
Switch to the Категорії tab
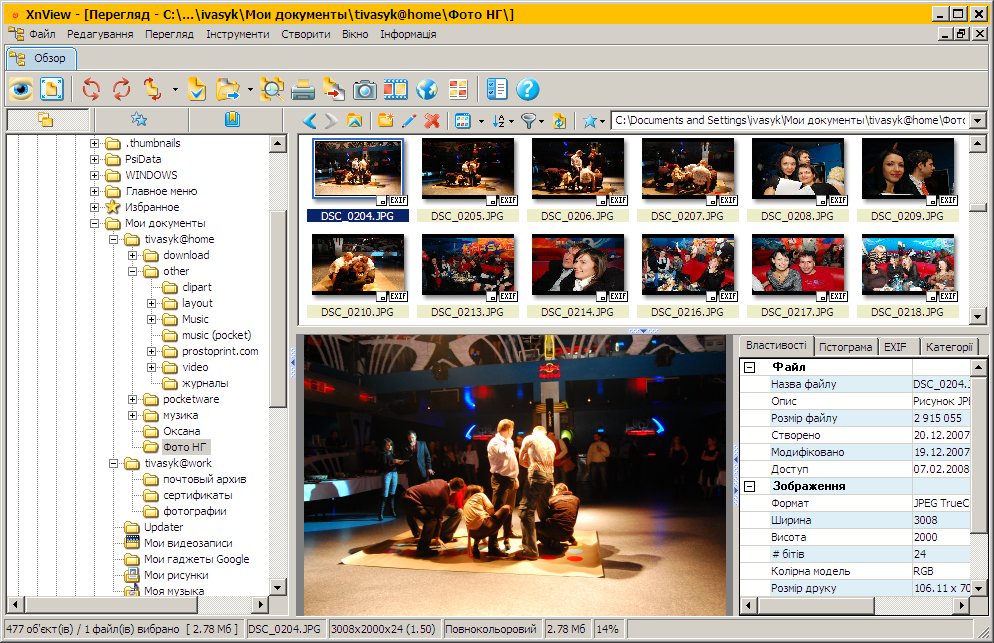click(948, 347)
